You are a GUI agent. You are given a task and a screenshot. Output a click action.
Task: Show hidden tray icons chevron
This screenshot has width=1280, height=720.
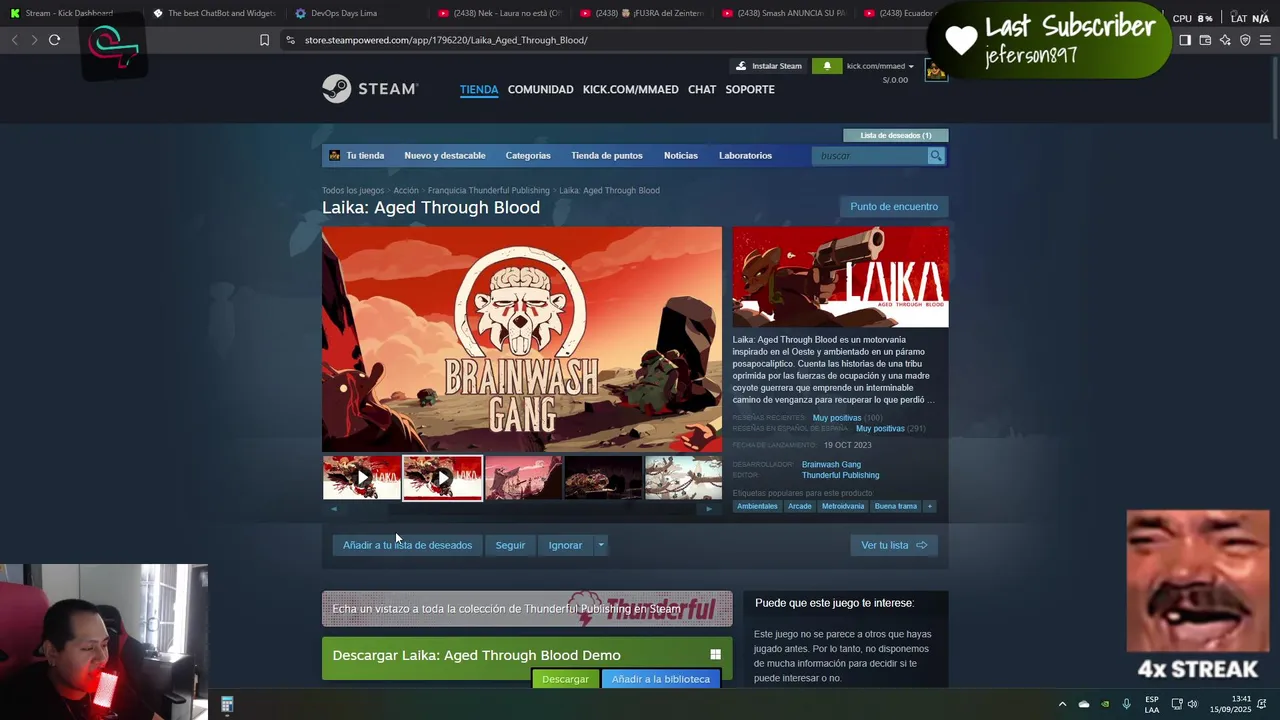pyautogui.click(x=1062, y=704)
